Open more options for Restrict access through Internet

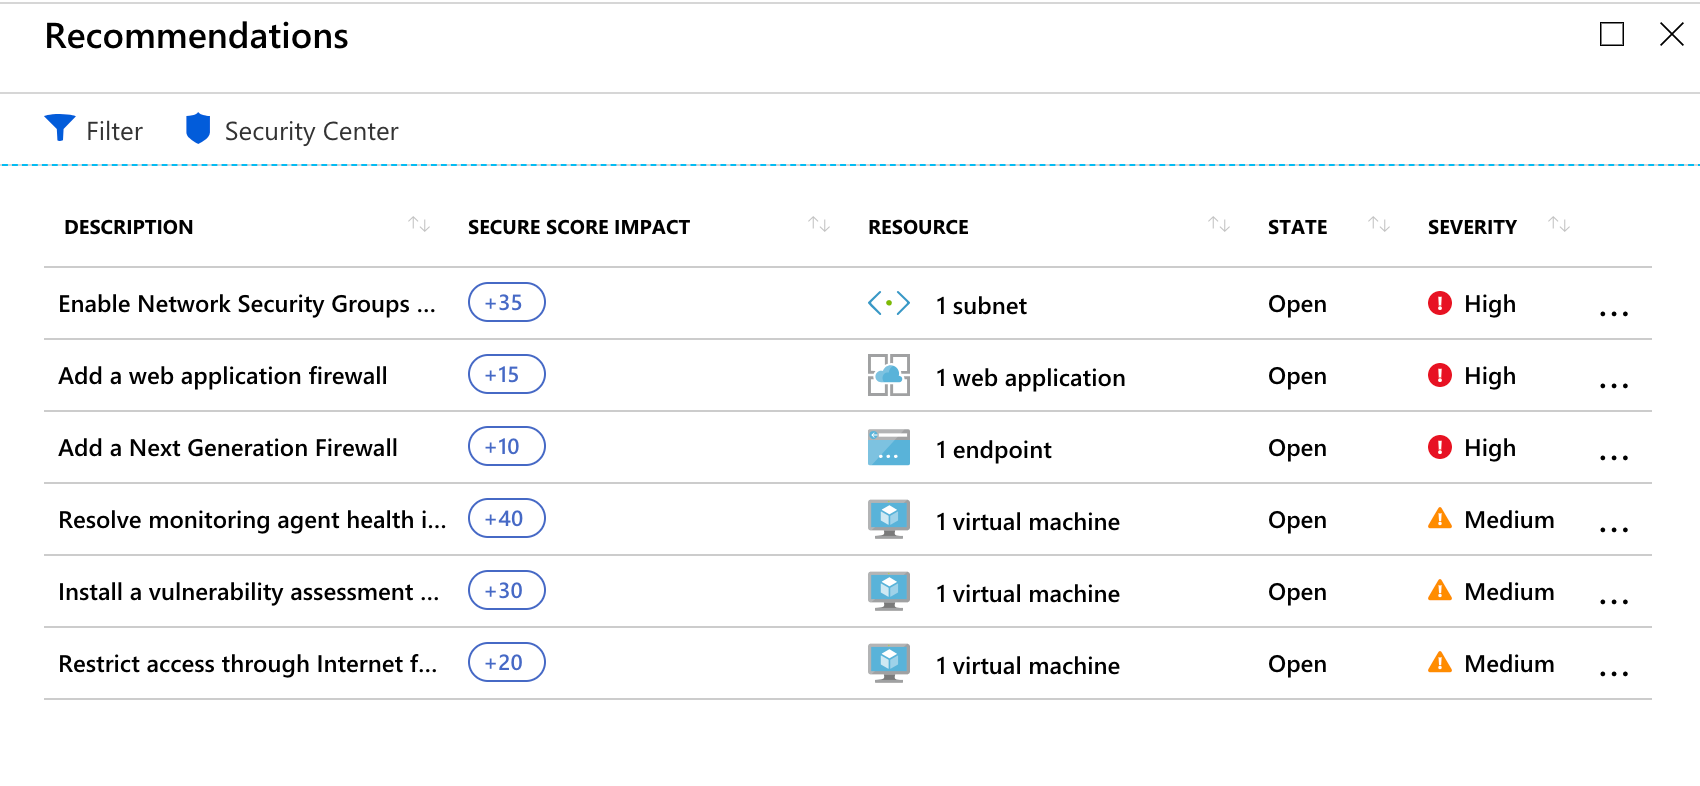(1613, 673)
